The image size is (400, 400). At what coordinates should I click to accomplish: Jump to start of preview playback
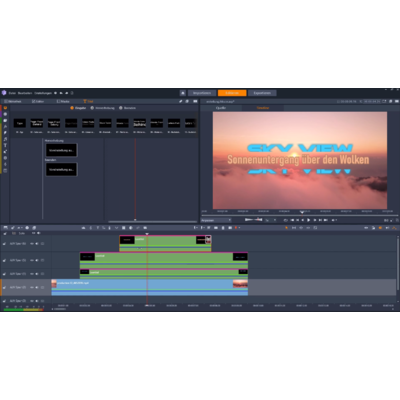coord(292,220)
